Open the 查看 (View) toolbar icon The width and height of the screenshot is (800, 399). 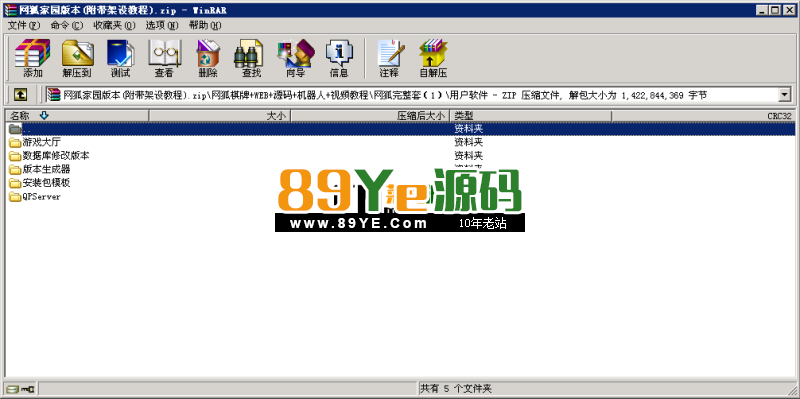[x=164, y=58]
